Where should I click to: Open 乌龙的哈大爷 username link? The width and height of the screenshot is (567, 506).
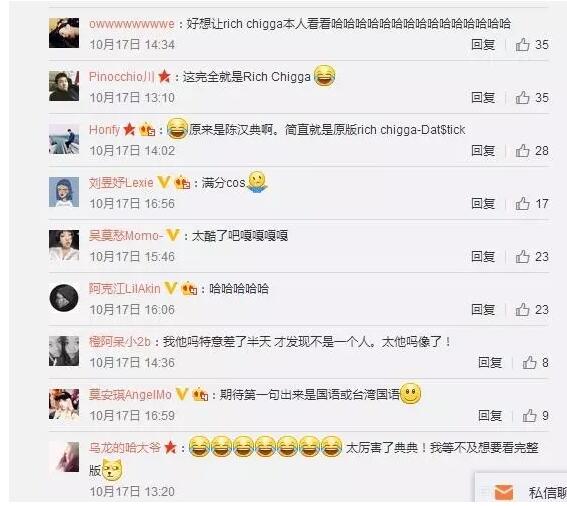(125, 448)
